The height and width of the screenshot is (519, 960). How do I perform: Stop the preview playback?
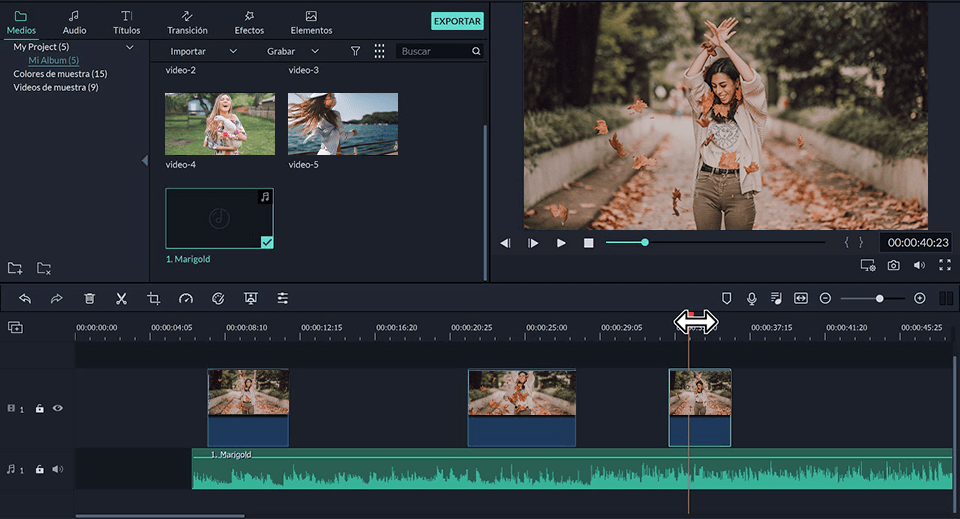coord(588,243)
